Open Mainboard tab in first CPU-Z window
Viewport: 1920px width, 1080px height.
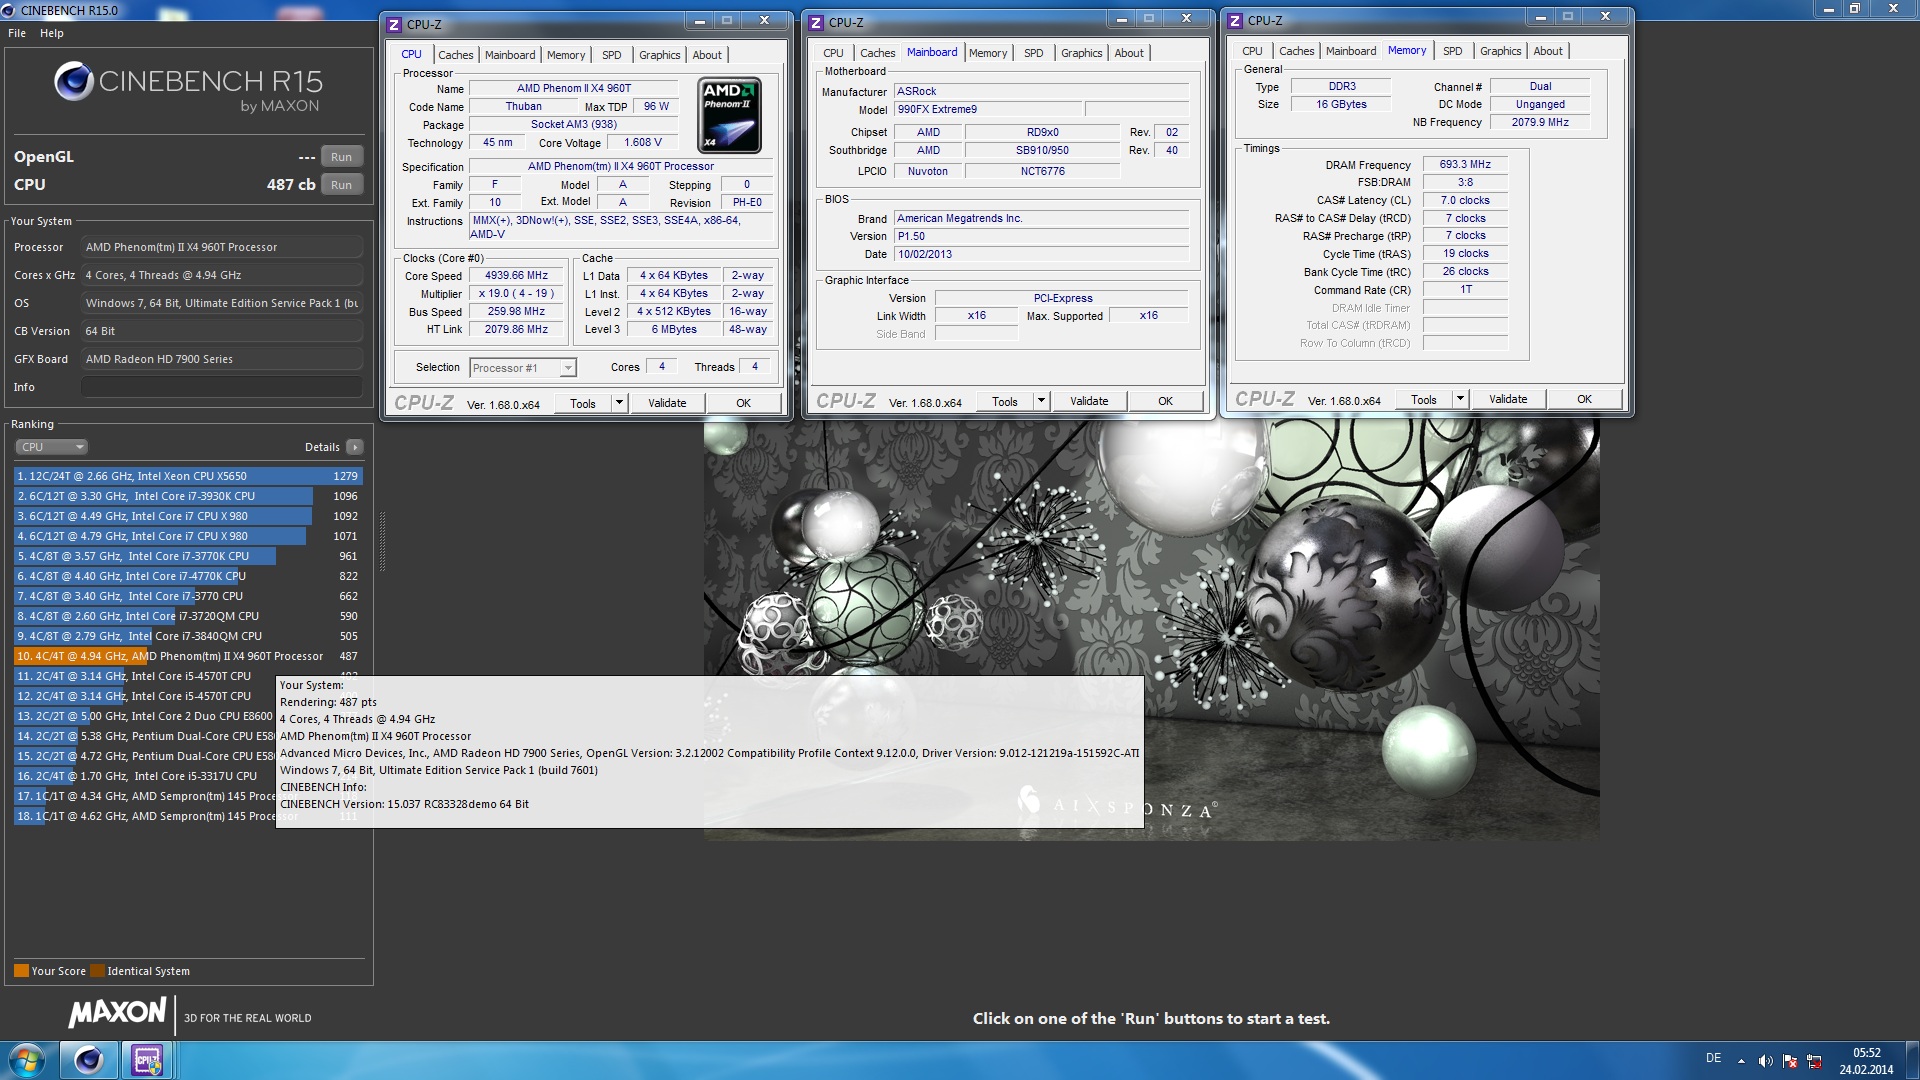click(x=510, y=55)
